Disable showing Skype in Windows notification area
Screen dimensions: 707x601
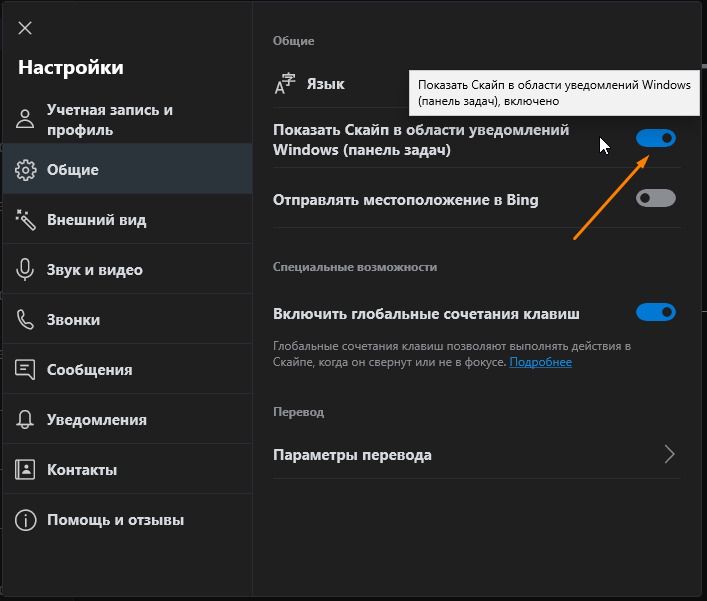tap(656, 138)
